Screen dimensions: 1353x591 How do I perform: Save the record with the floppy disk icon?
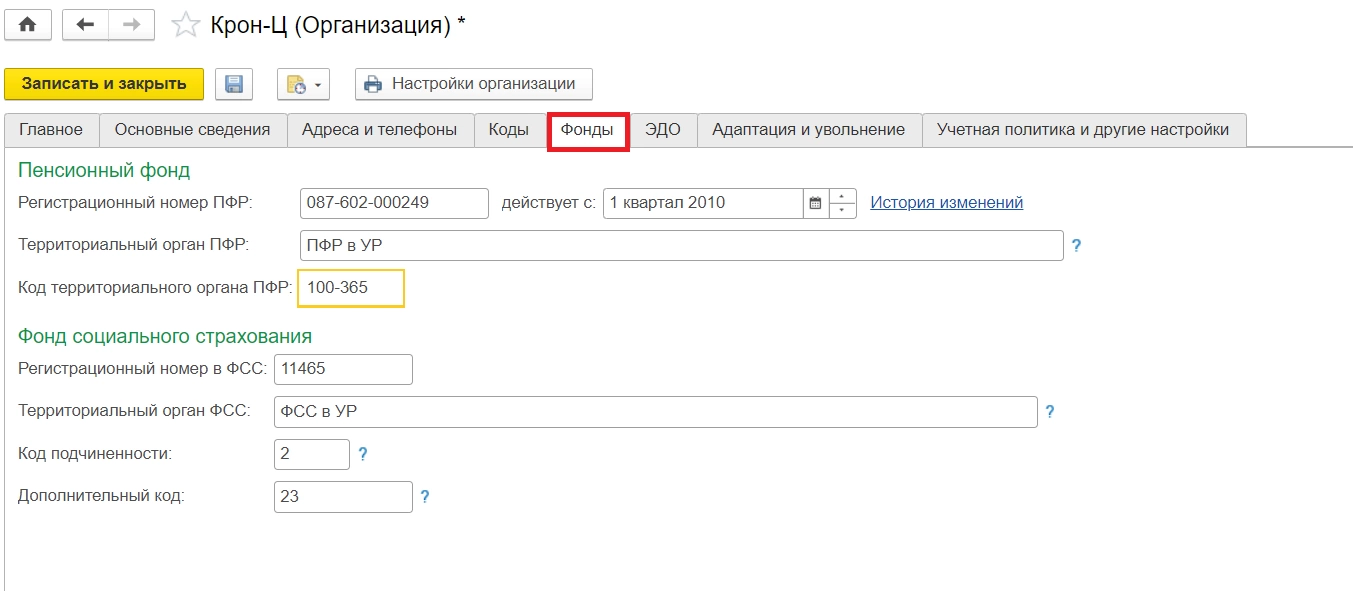(234, 84)
